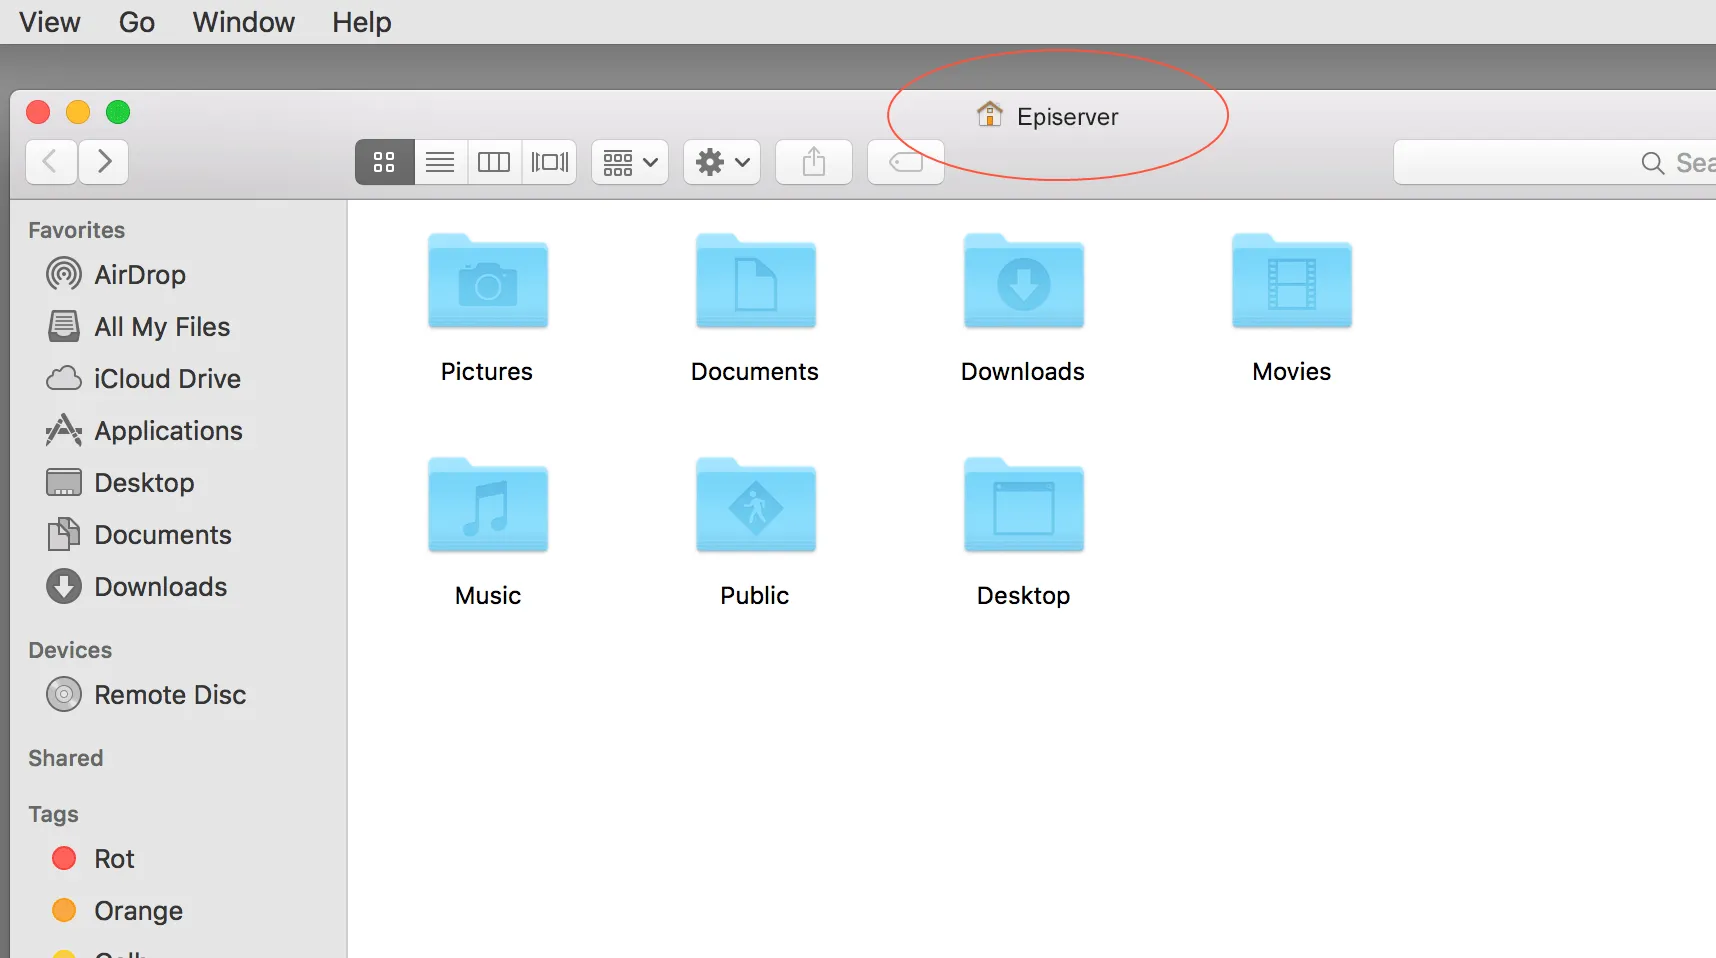Switch to list view mode
Screen dimensions: 1716x958
[x=440, y=162]
